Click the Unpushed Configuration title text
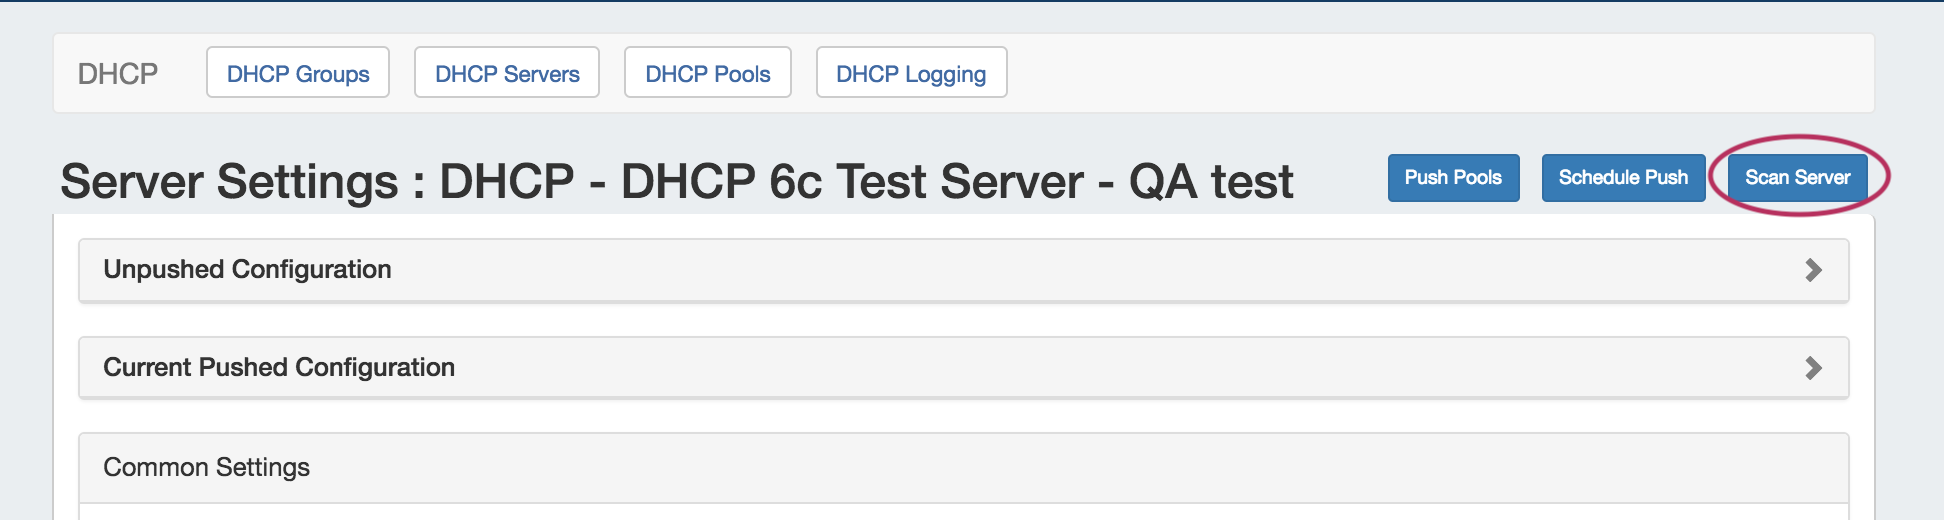This screenshot has height=520, width=1944. point(247,270)
